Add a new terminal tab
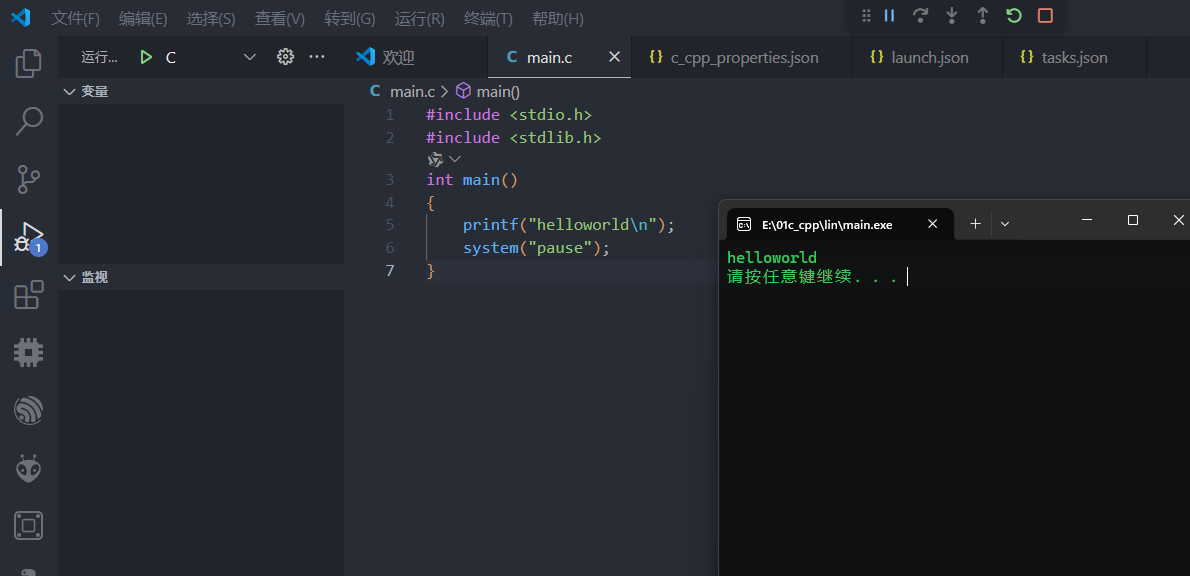 [975, 224]
